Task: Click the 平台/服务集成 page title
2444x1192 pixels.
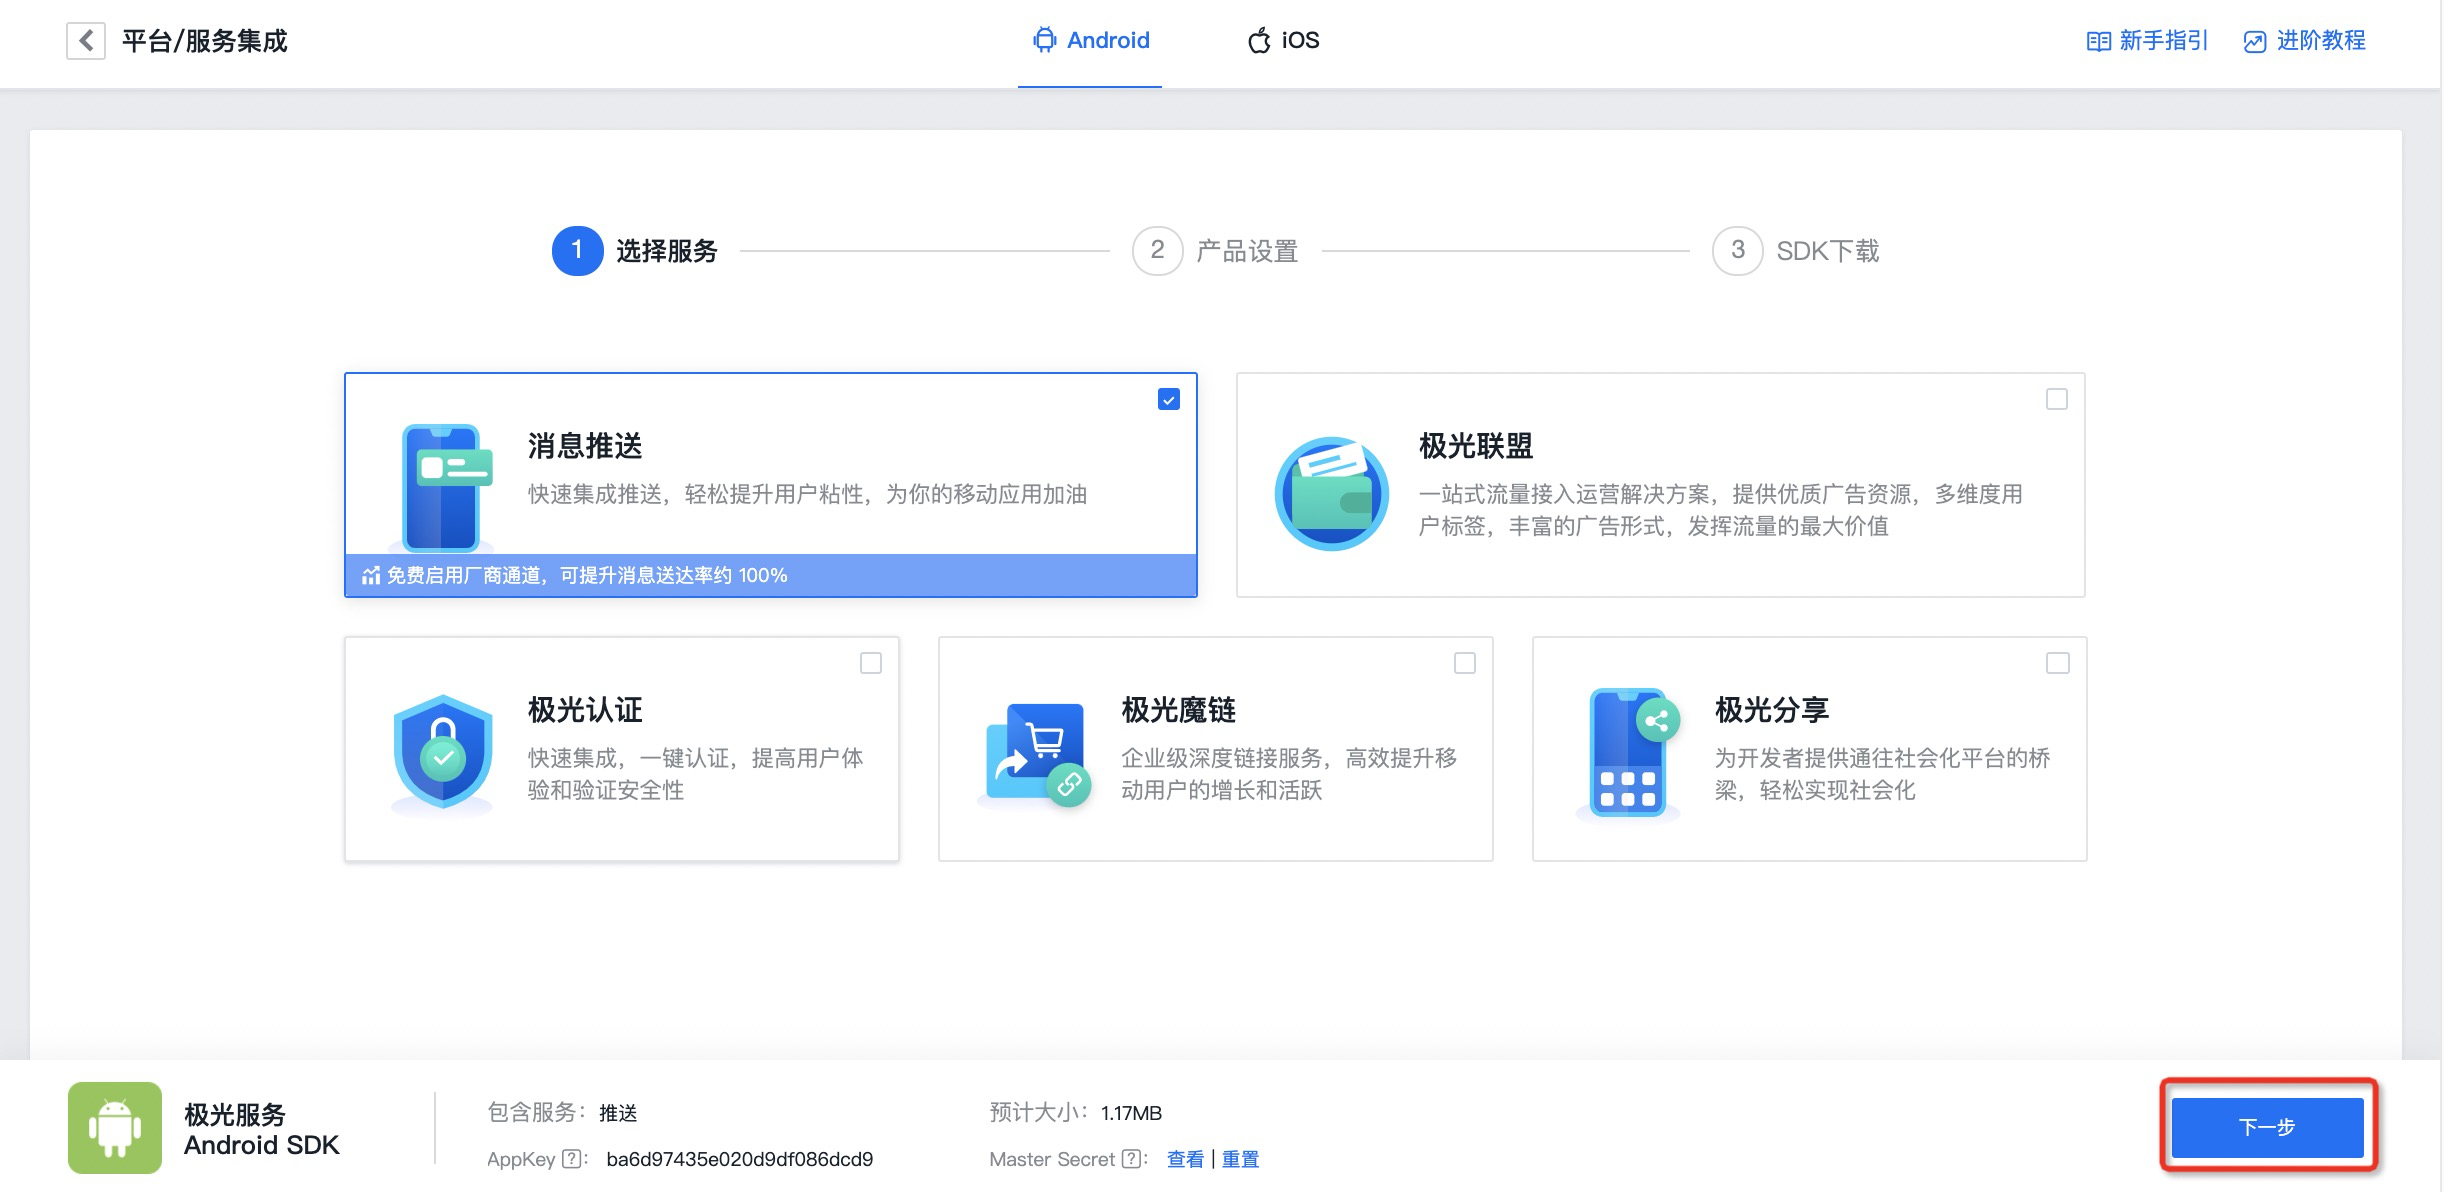Action: pos(205,41)
